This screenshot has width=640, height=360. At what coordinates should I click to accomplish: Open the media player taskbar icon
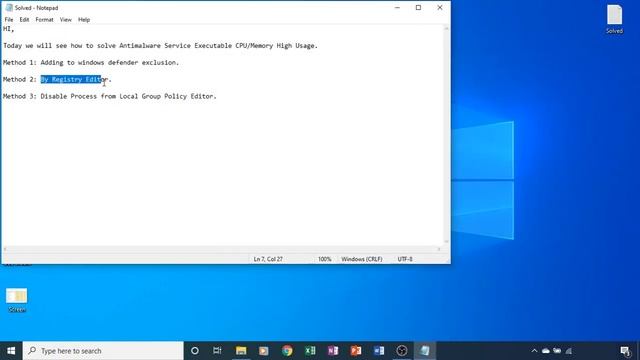tap(264, 351)
